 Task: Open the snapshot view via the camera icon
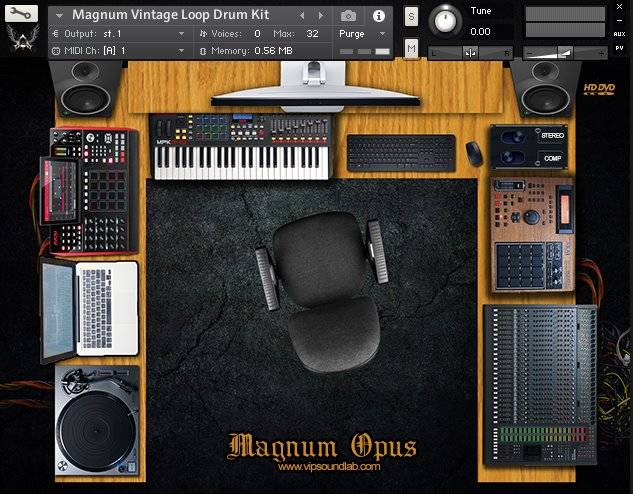pos(348,16)
